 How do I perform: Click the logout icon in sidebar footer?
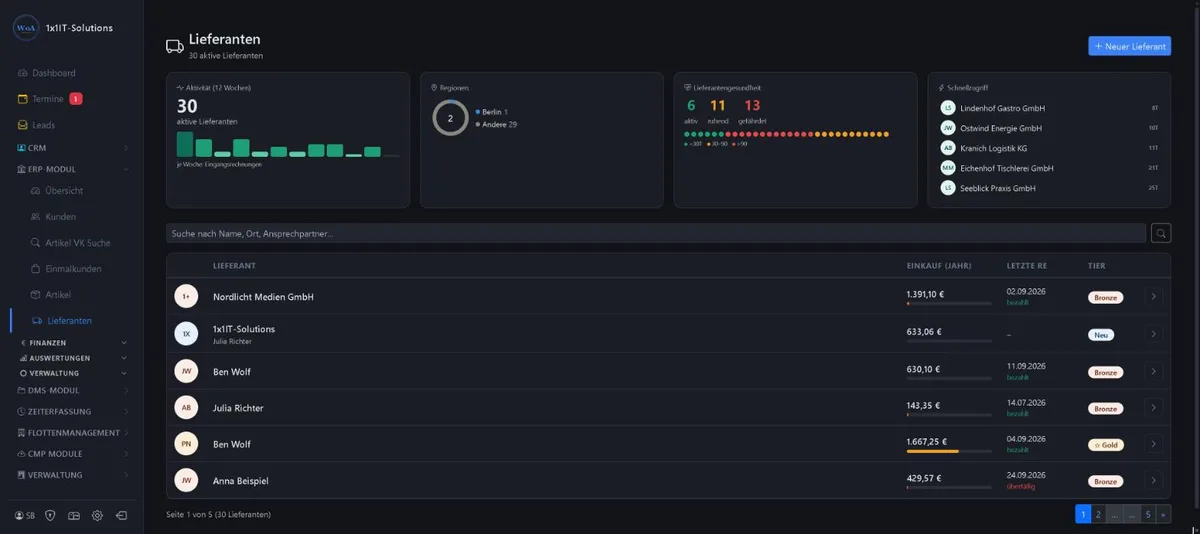tap(121, 515)
